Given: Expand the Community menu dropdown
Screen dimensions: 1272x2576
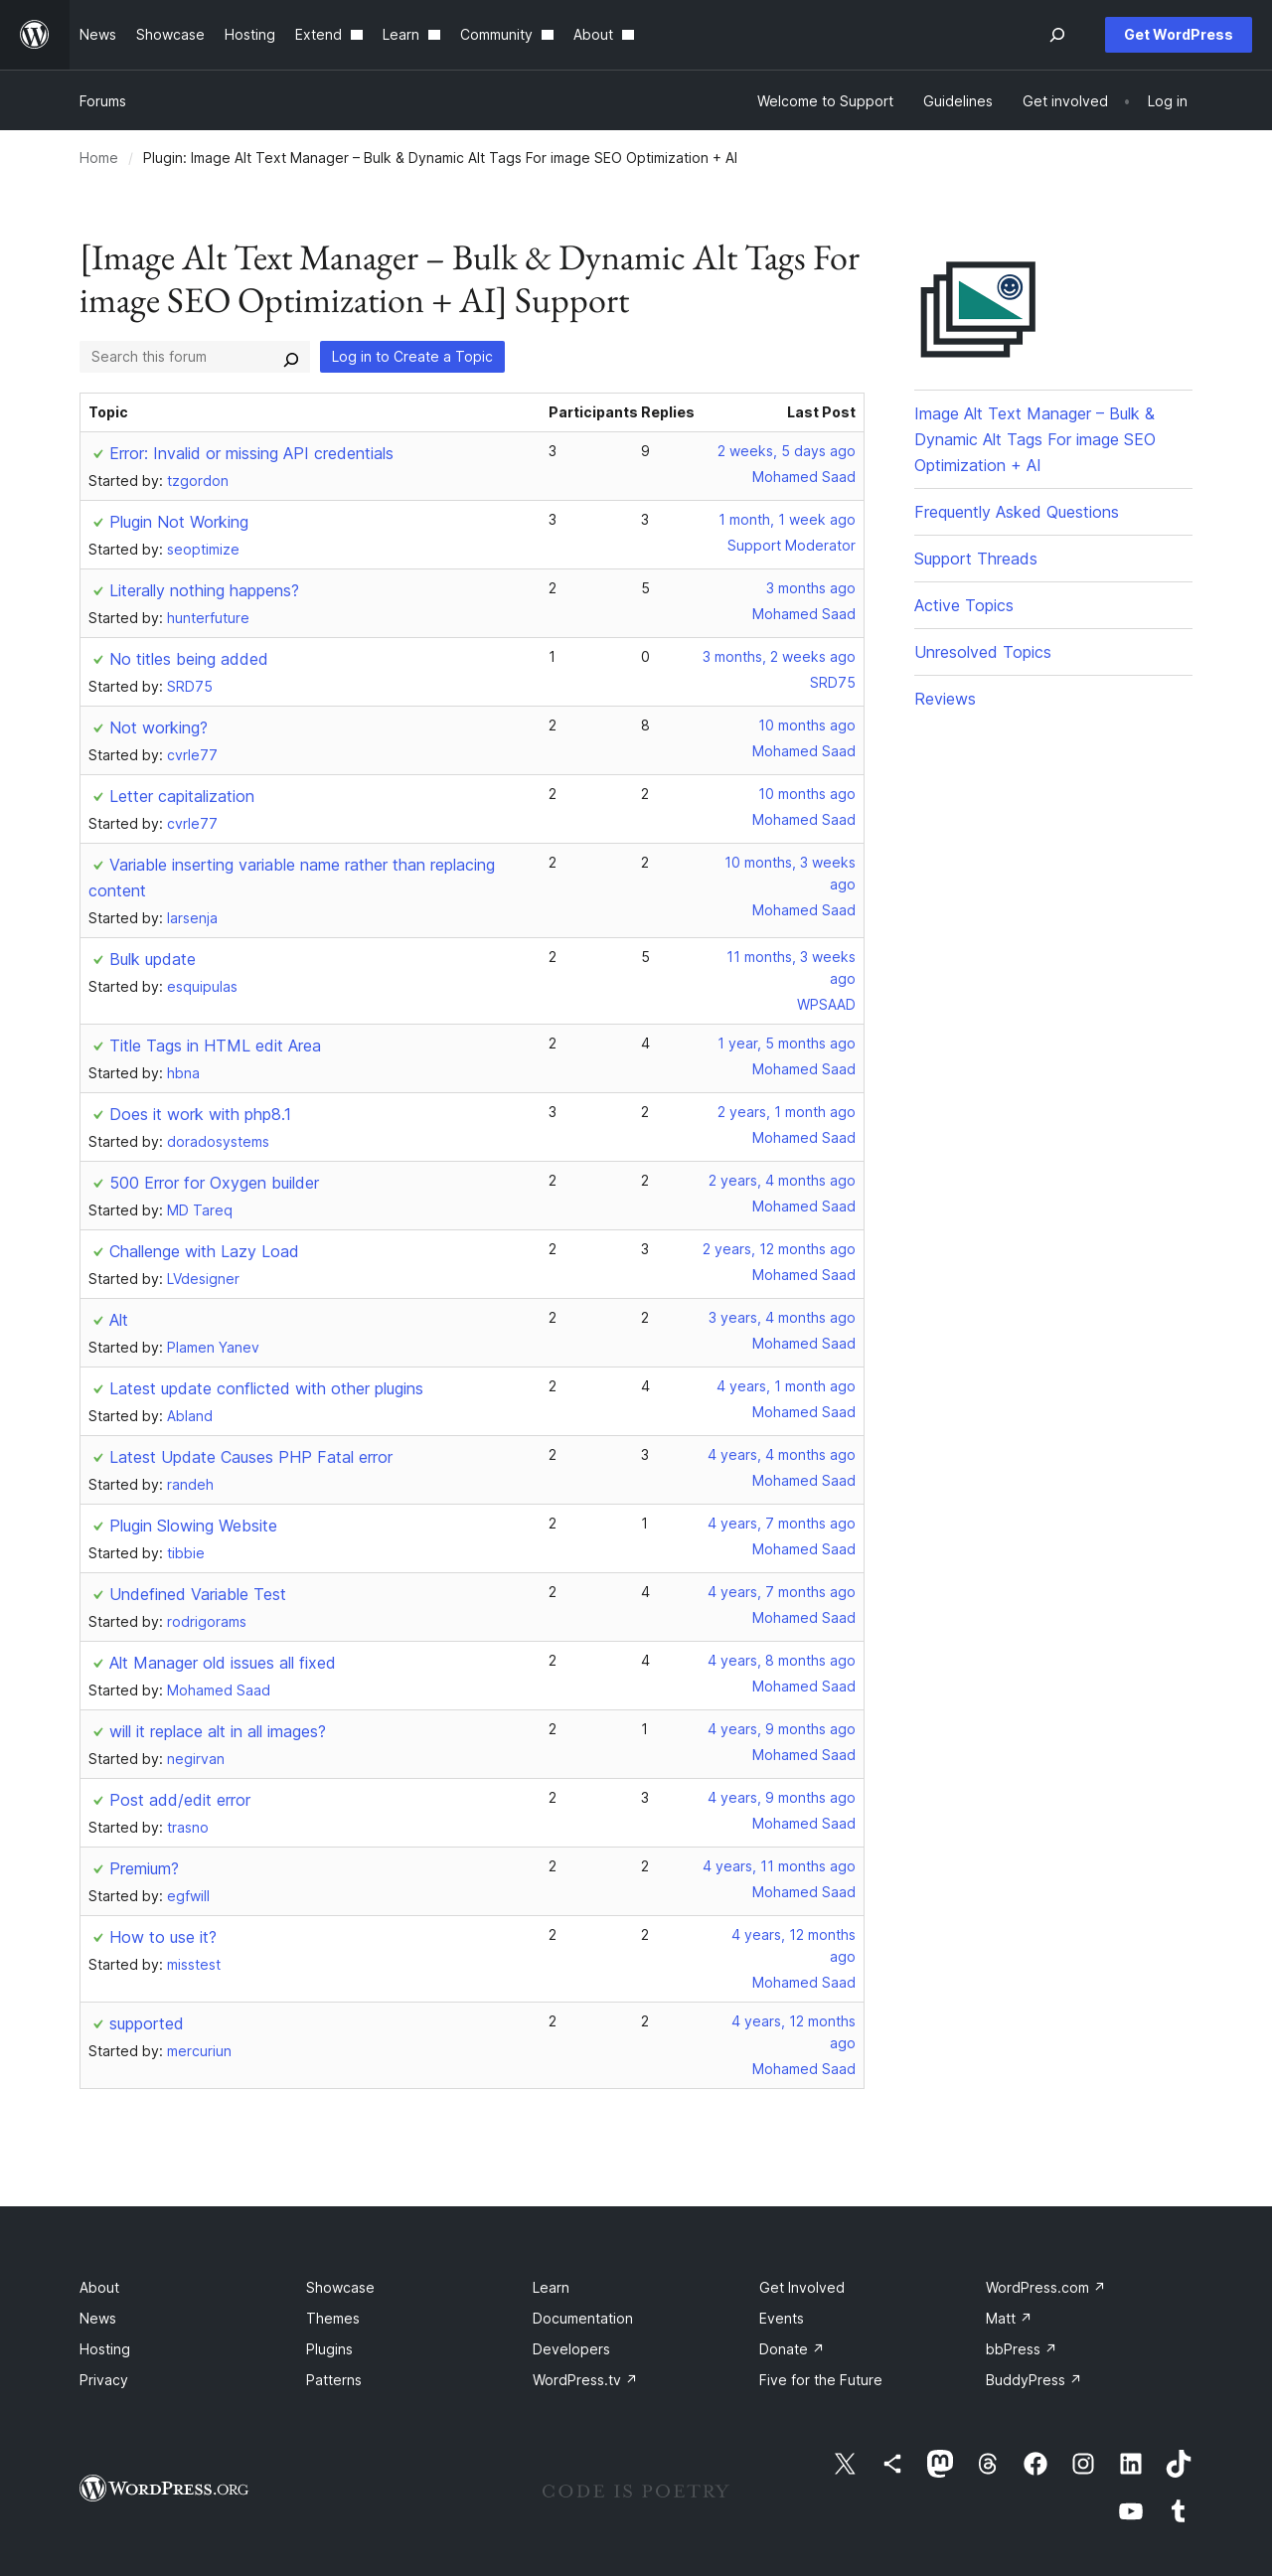Looking at the screenshot, I should (506, 35).
